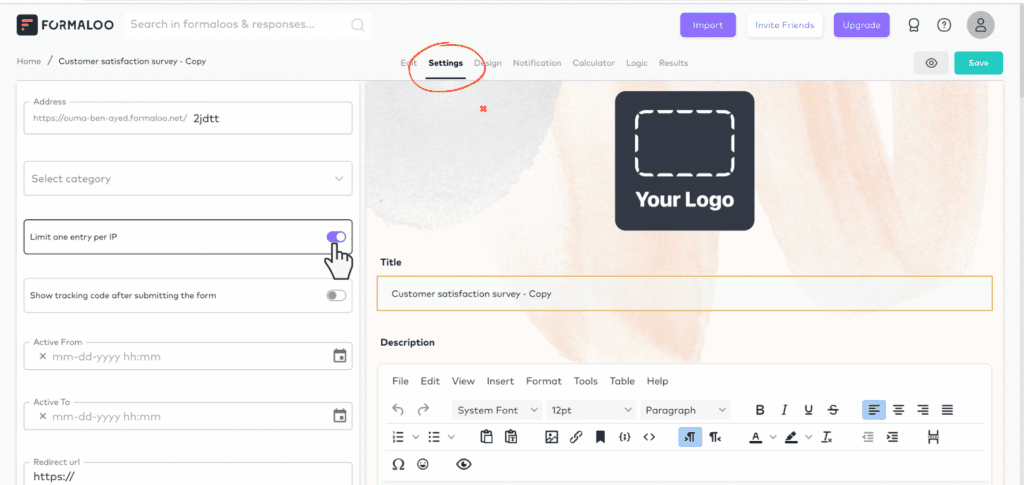Open the Paragraph format dropdown

coord(686,410)
